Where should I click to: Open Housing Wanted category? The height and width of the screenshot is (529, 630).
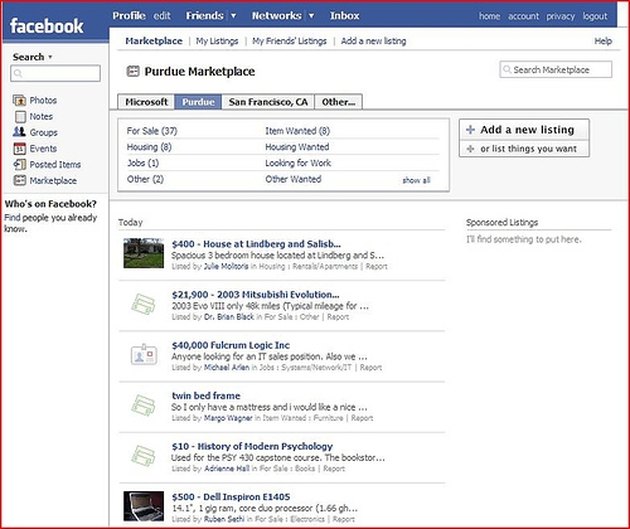point(297,147)
